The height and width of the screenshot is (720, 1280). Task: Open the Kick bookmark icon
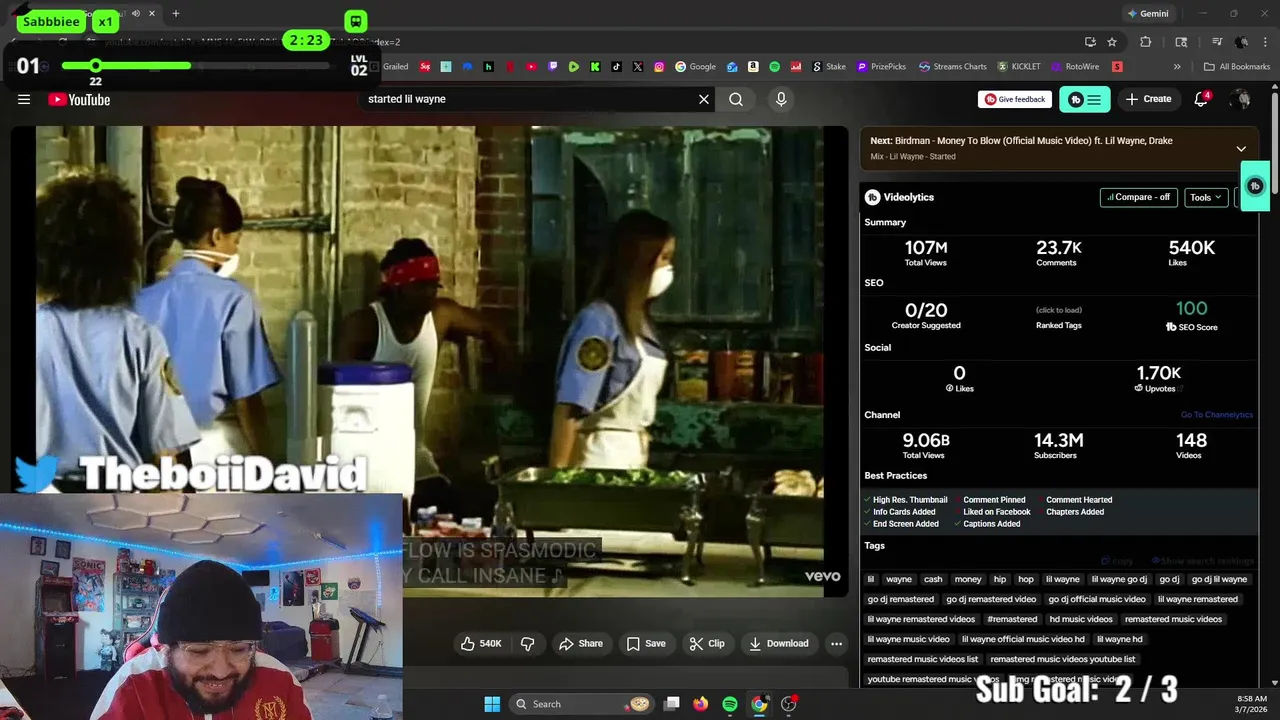point(595,67)
